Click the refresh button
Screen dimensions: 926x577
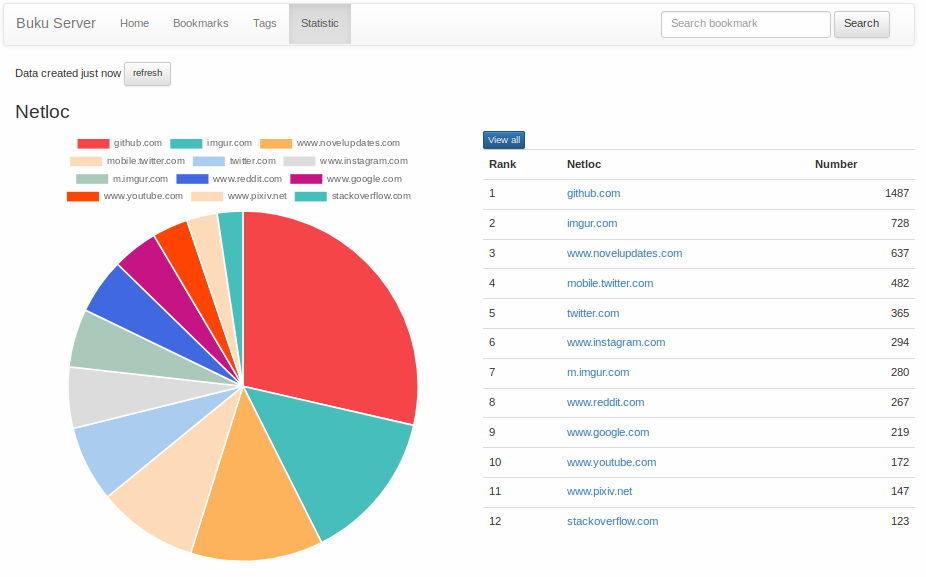(147, 73)
